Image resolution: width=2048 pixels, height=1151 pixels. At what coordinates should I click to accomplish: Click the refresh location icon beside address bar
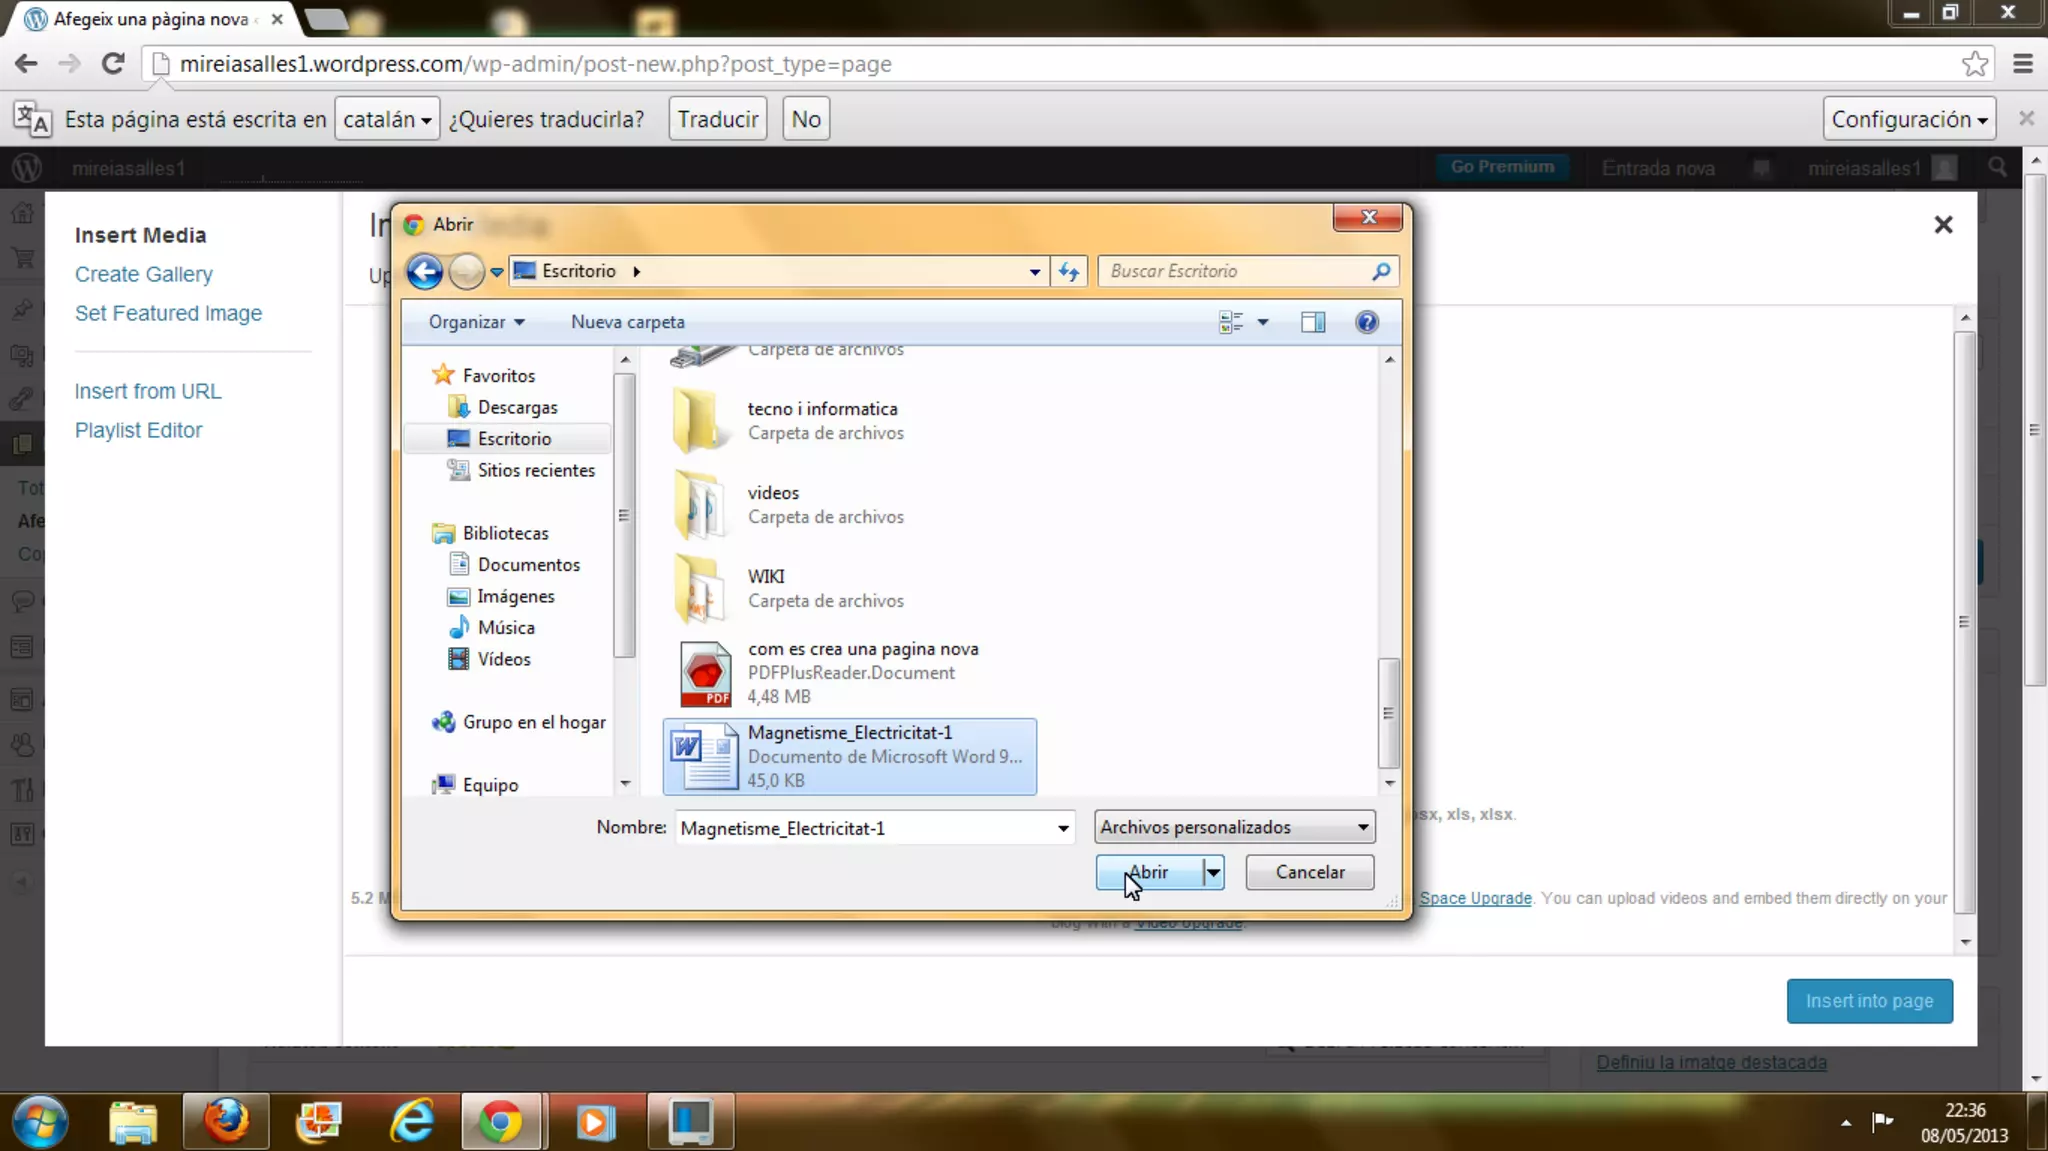[x=1069, y=271]
